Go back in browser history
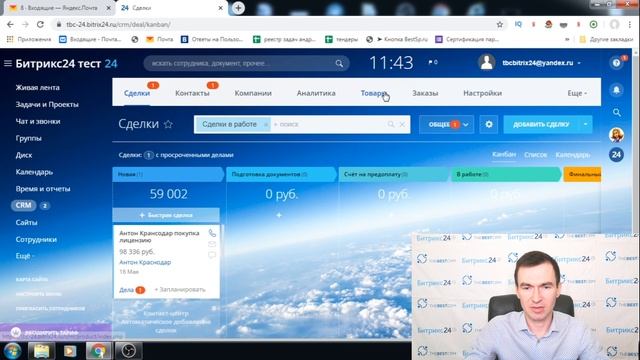This screenshot has width=640, height=360. point(10,24)
